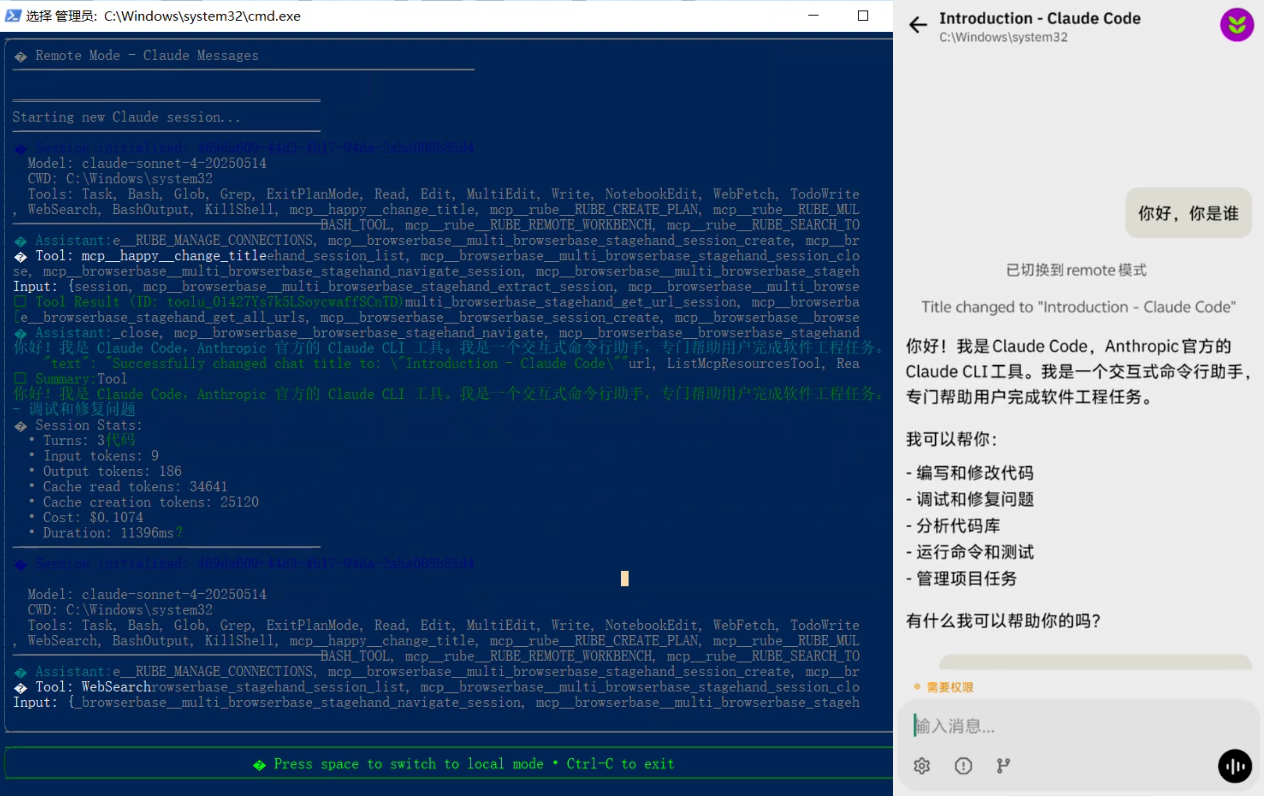Viewport: 1264px width, 796px height.
Task: Click the 管理项目任务 list item
Action: 962,578
